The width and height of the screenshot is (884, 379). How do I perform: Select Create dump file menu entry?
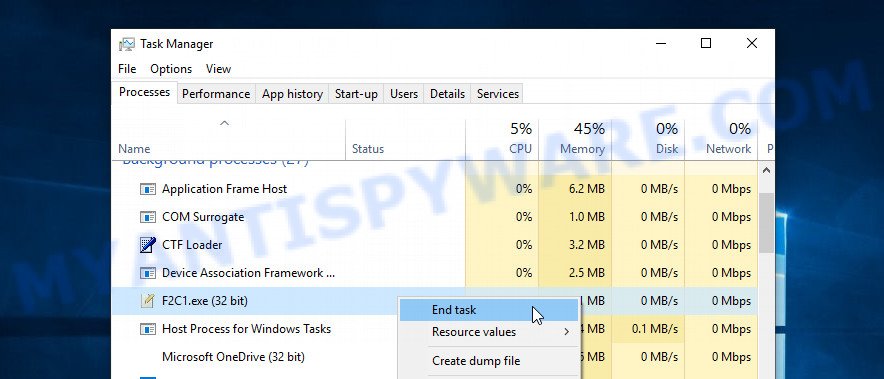pos(489,361)
